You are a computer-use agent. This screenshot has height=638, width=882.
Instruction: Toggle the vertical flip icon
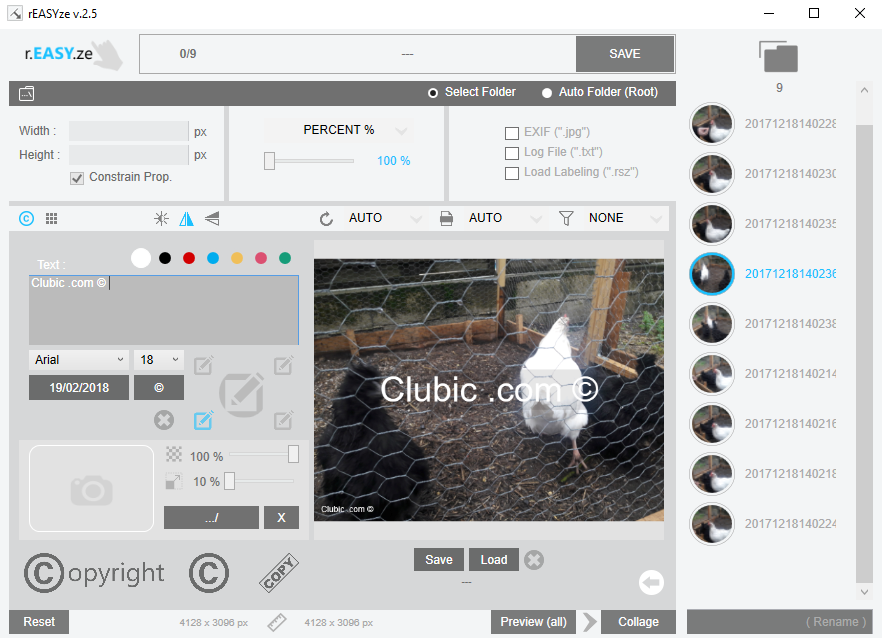point(212,218)
